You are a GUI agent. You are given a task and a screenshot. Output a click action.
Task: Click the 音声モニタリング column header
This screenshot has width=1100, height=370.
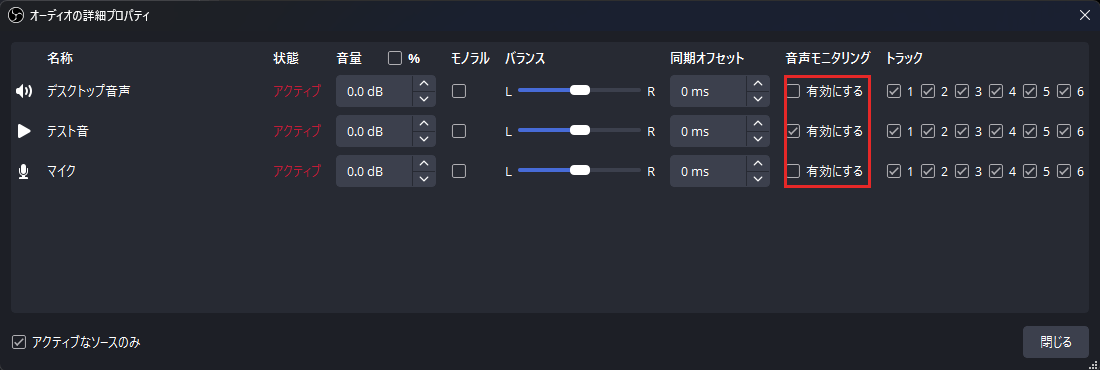point(828,58)
